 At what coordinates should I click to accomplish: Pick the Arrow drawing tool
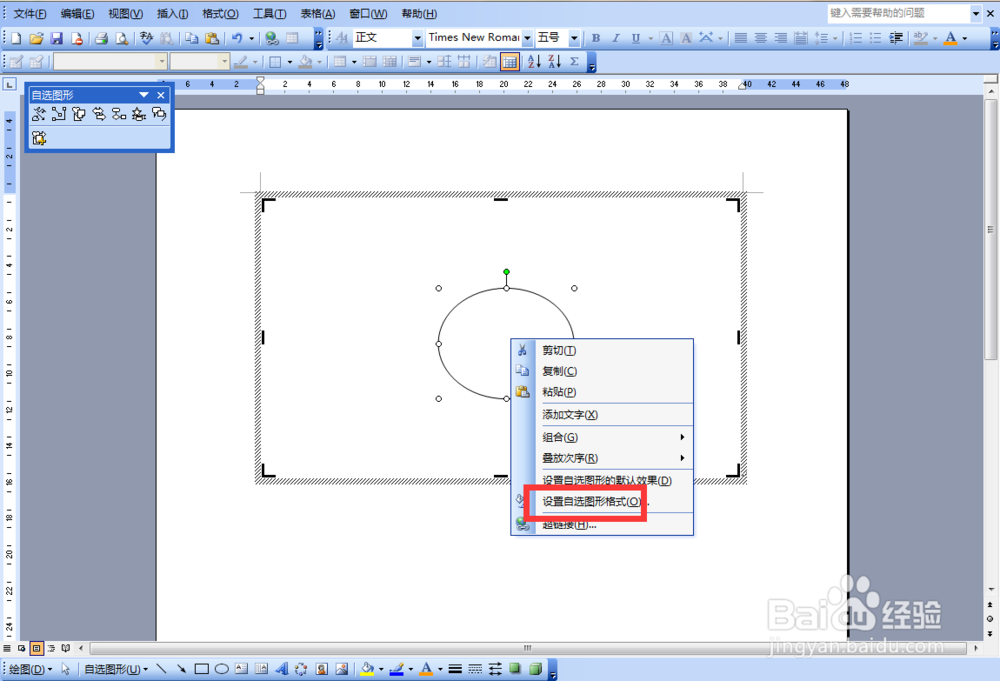[x=180, y=667]
